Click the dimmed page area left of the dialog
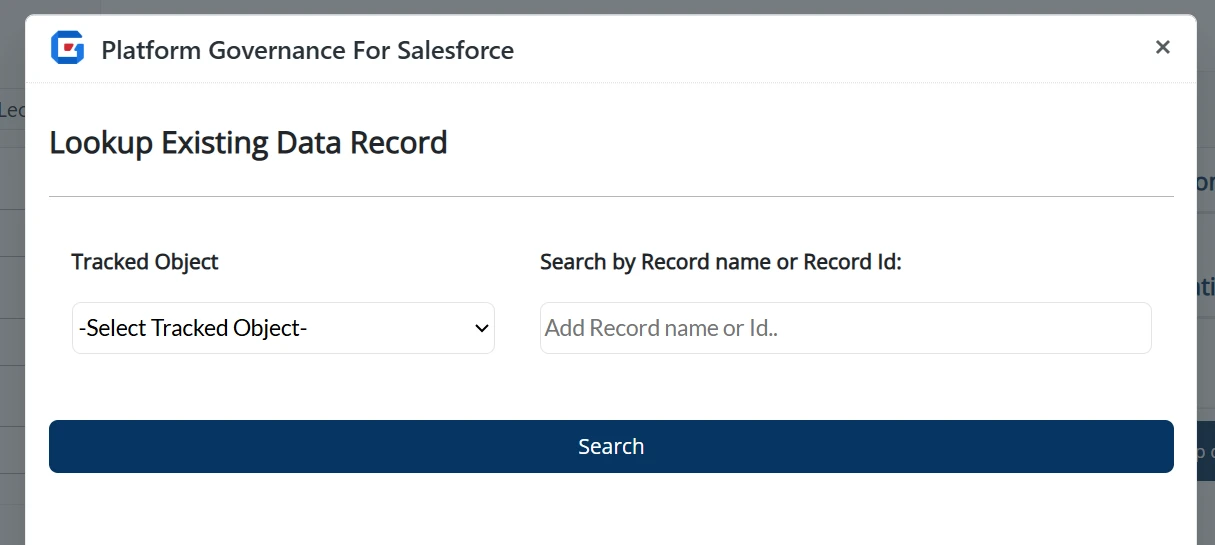Viewport: 1215px width, 545px height. [11, 300]
